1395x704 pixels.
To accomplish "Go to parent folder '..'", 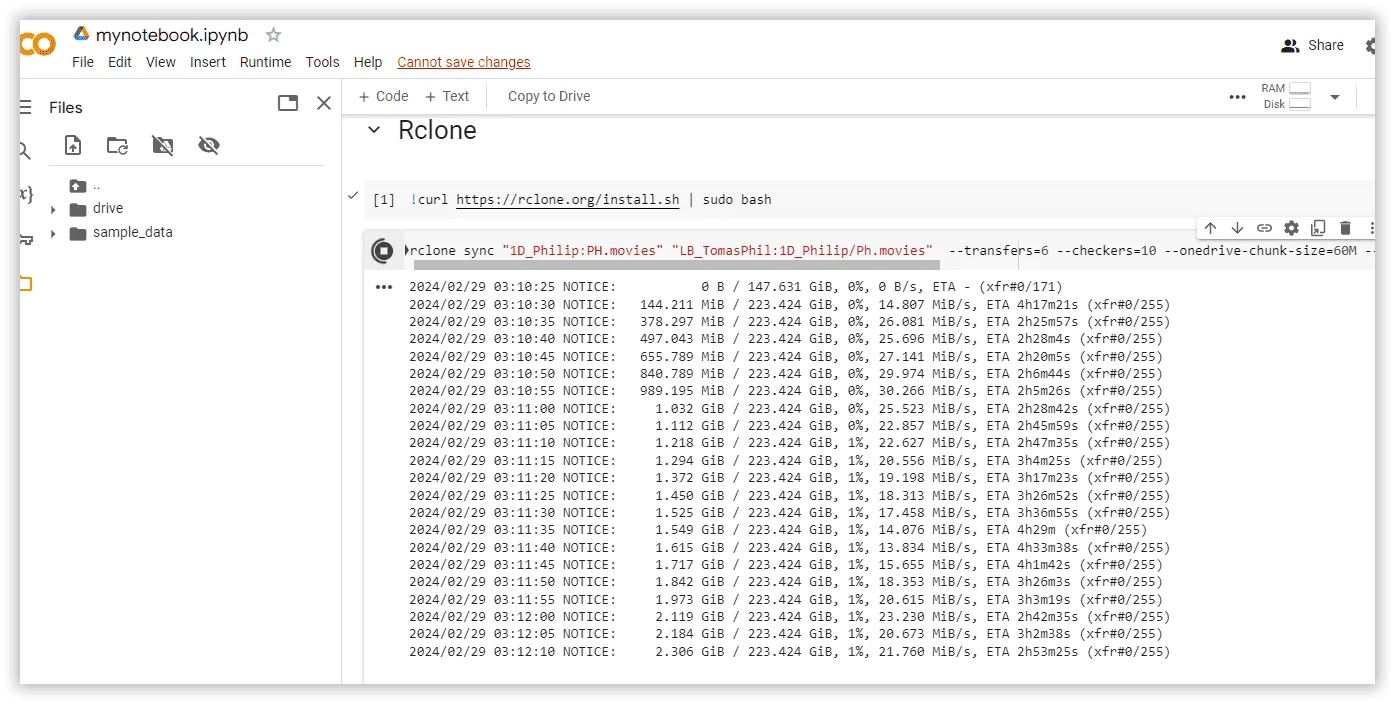I will pos(85,185).
